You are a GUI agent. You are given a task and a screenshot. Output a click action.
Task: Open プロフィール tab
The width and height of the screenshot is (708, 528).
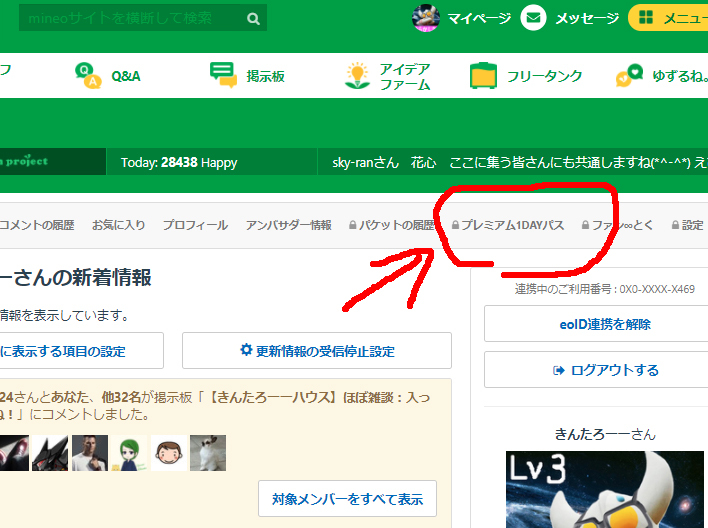pyautogui.click(x=195, y=225)
